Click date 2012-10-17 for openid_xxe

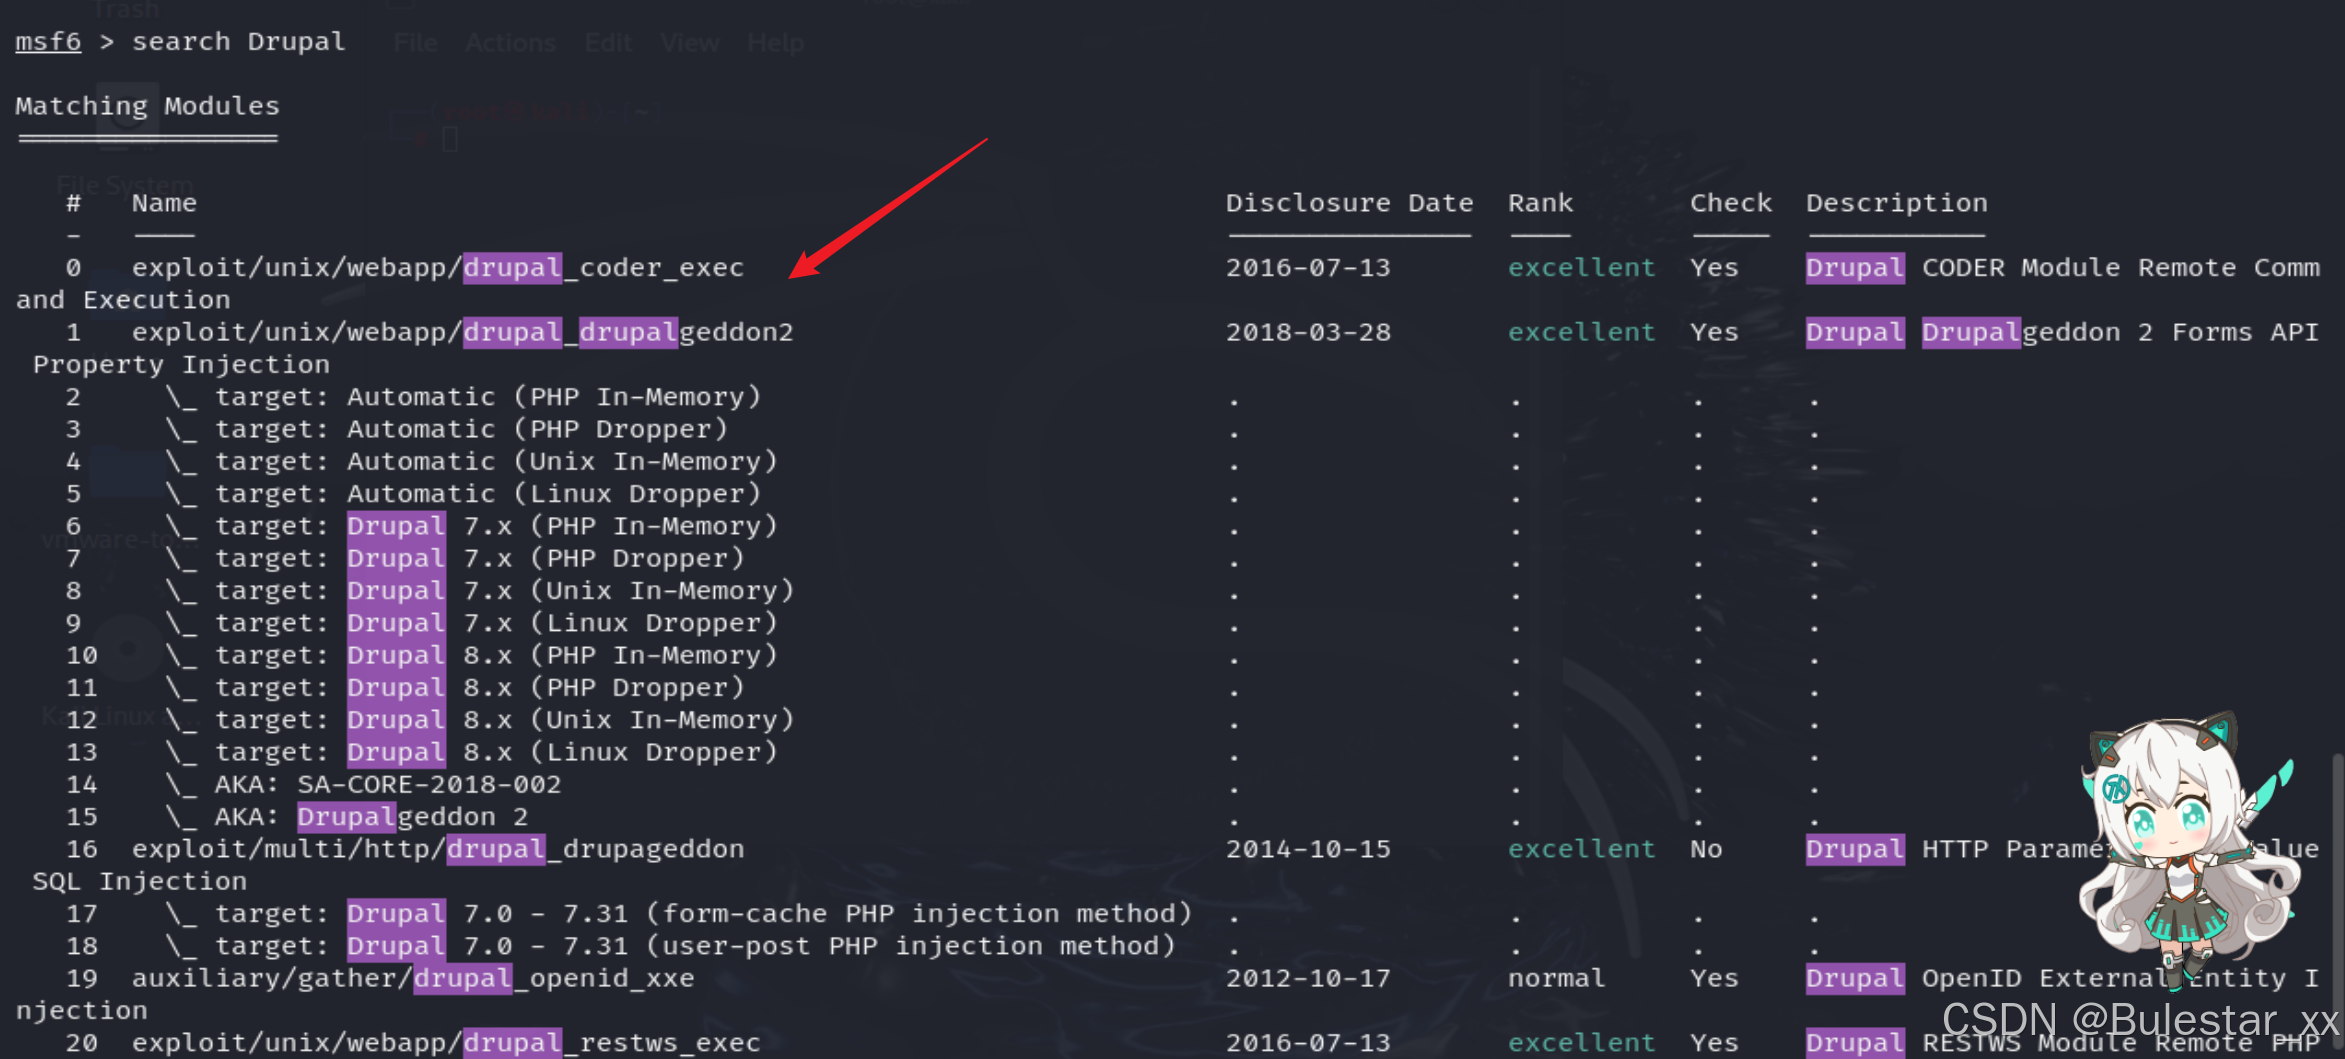[1308, 978]
